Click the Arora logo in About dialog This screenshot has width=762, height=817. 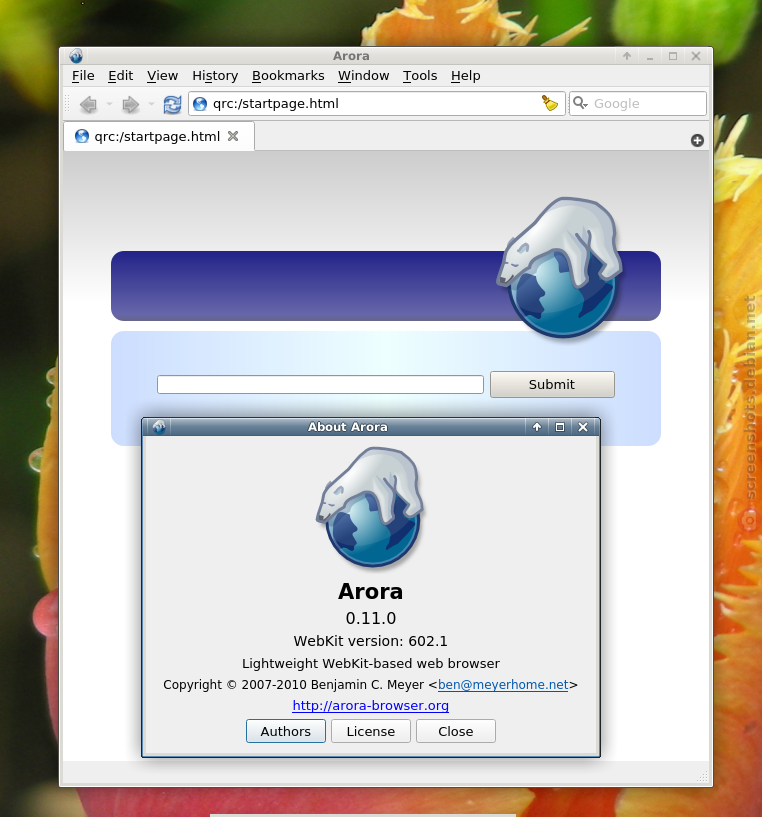coord(371,506)
